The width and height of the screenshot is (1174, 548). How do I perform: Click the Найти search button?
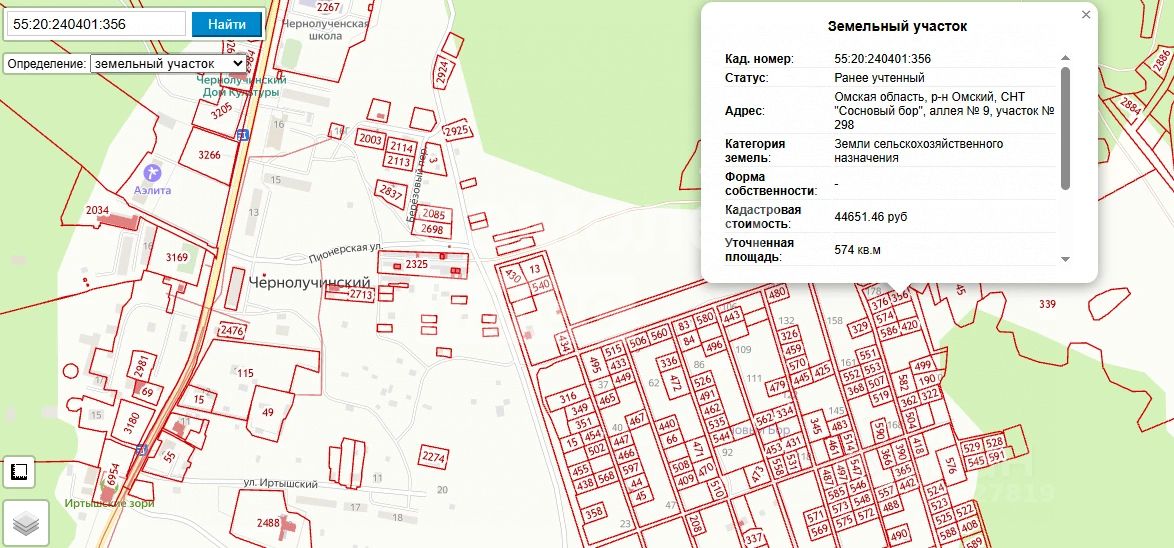point(227,24)
